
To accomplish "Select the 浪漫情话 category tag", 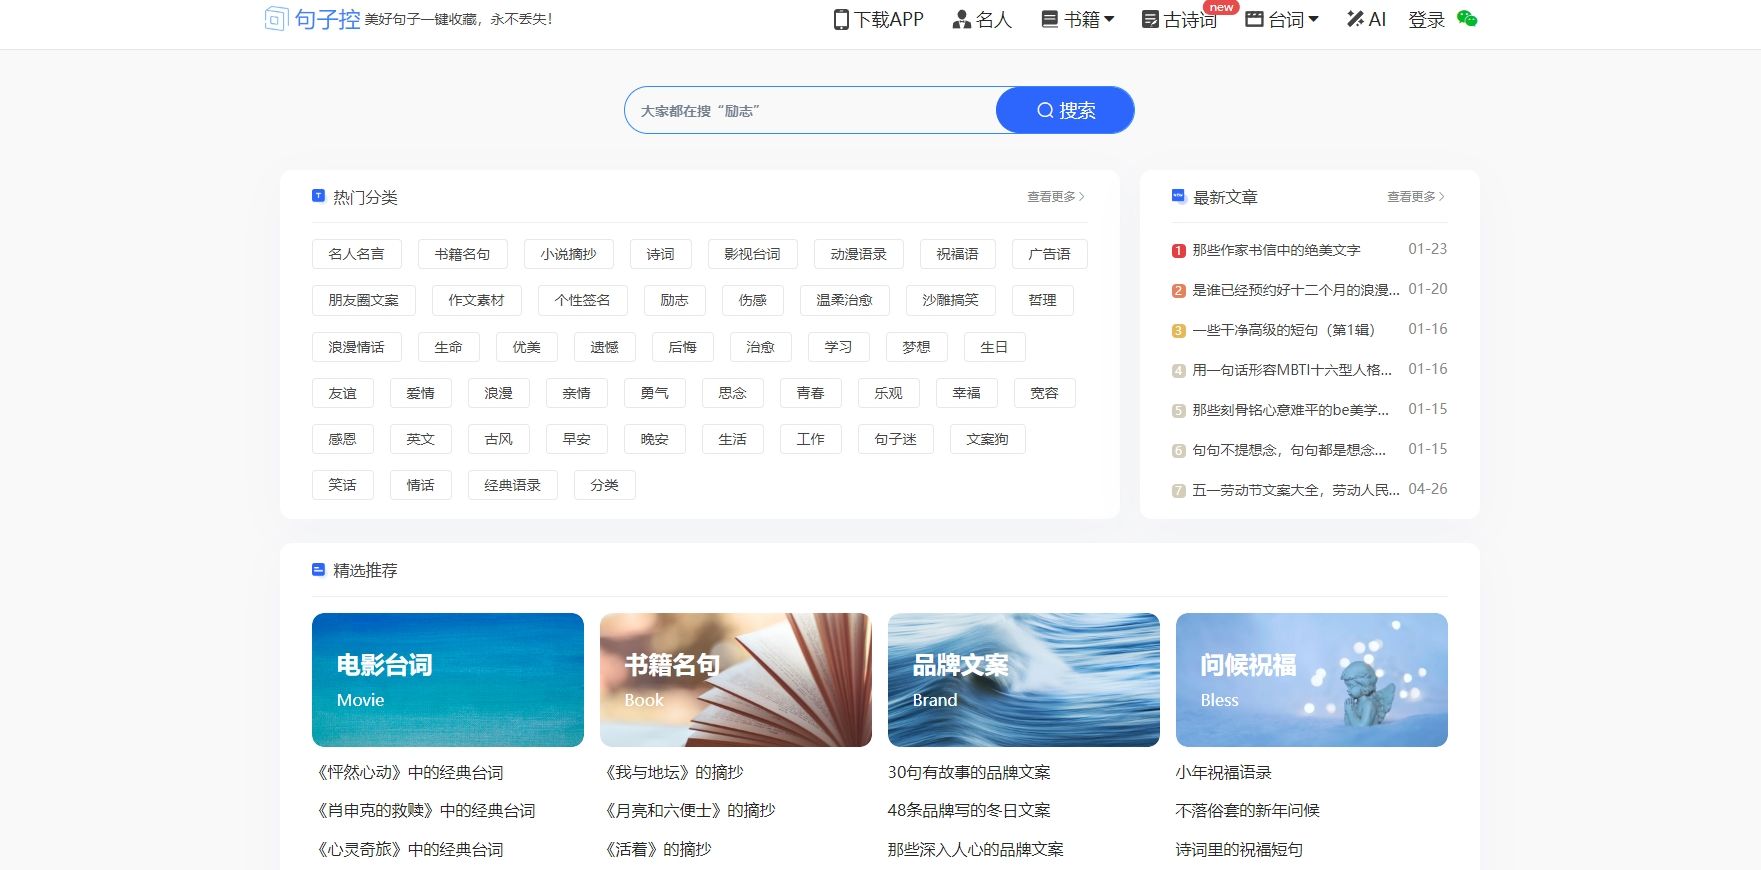I will click(x=356, y=347).
